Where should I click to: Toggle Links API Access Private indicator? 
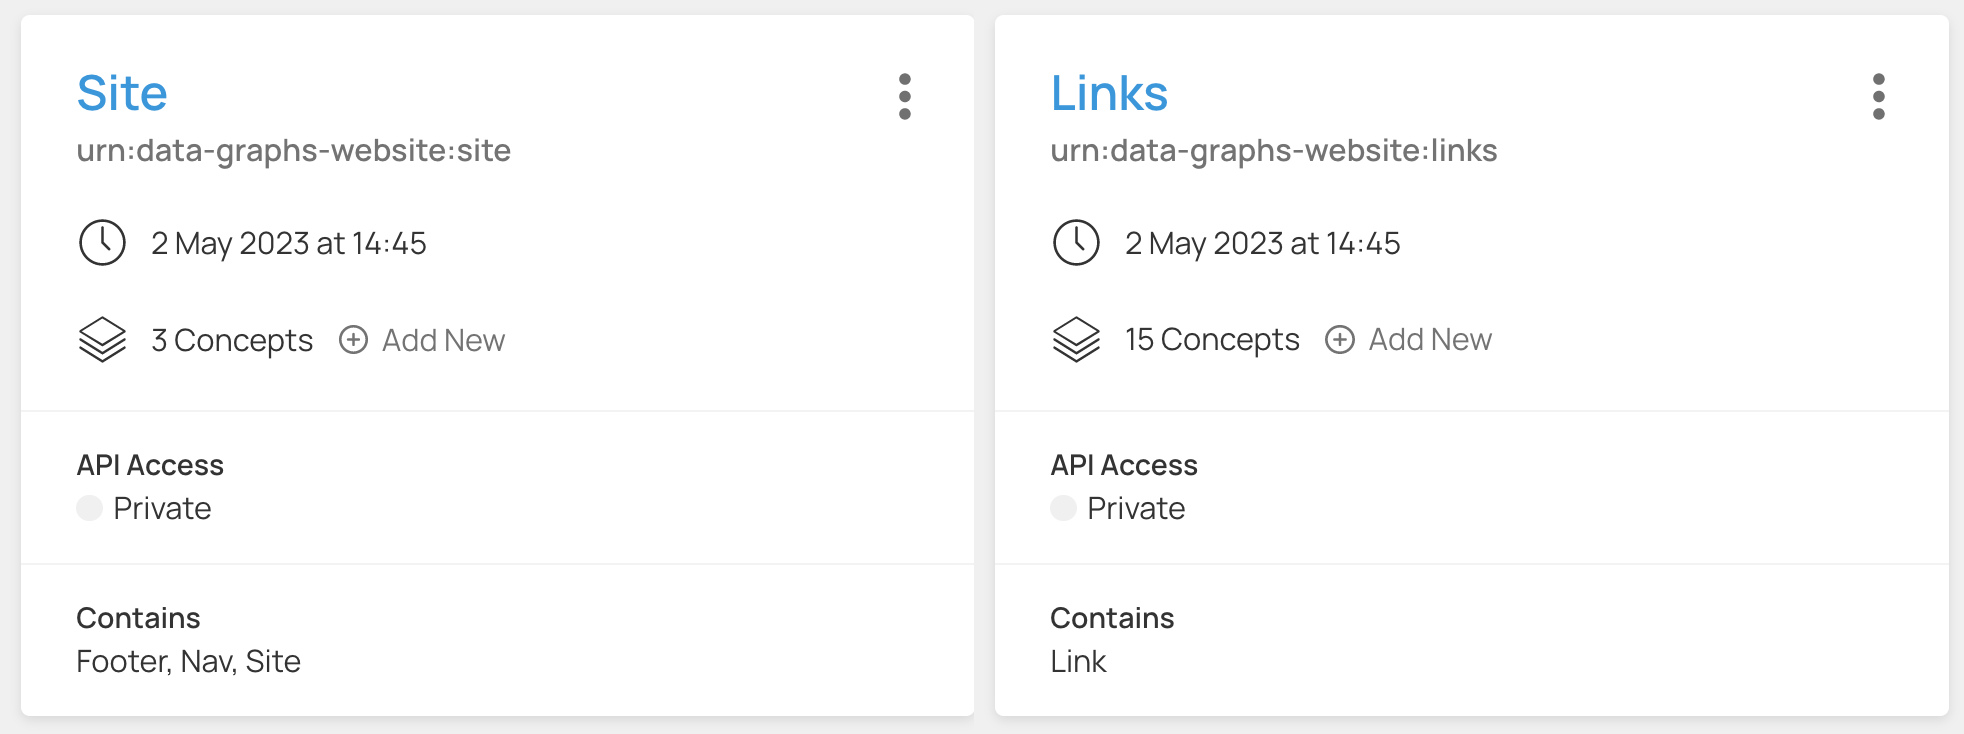1064,508
